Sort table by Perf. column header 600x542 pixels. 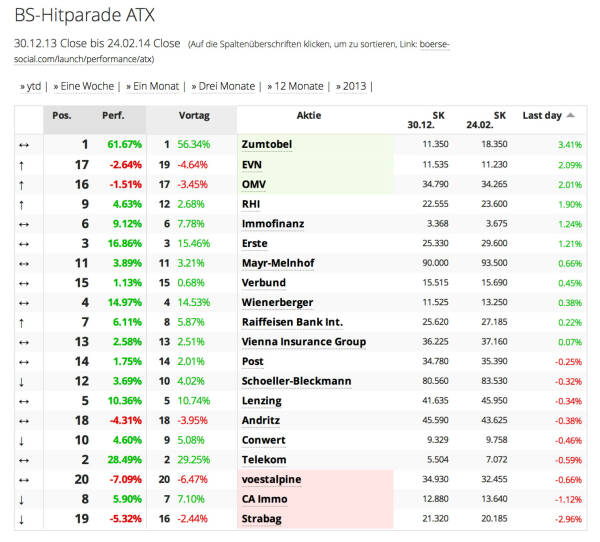(113, 116)
